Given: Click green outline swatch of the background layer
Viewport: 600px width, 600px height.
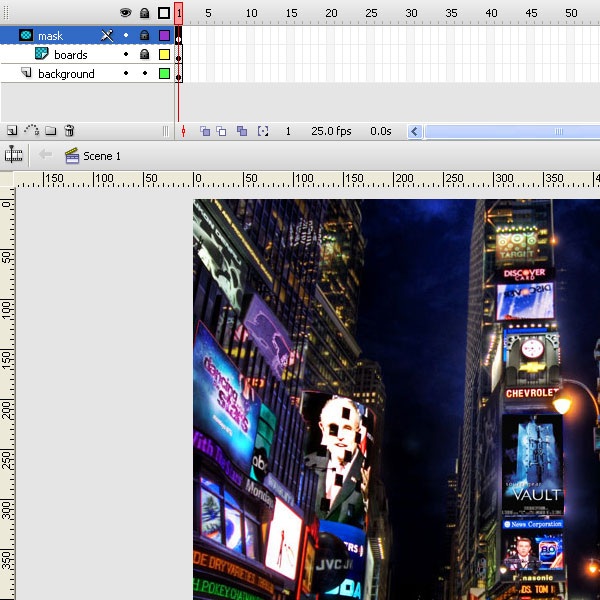Looking at the screenshot, I should point(164,73).
